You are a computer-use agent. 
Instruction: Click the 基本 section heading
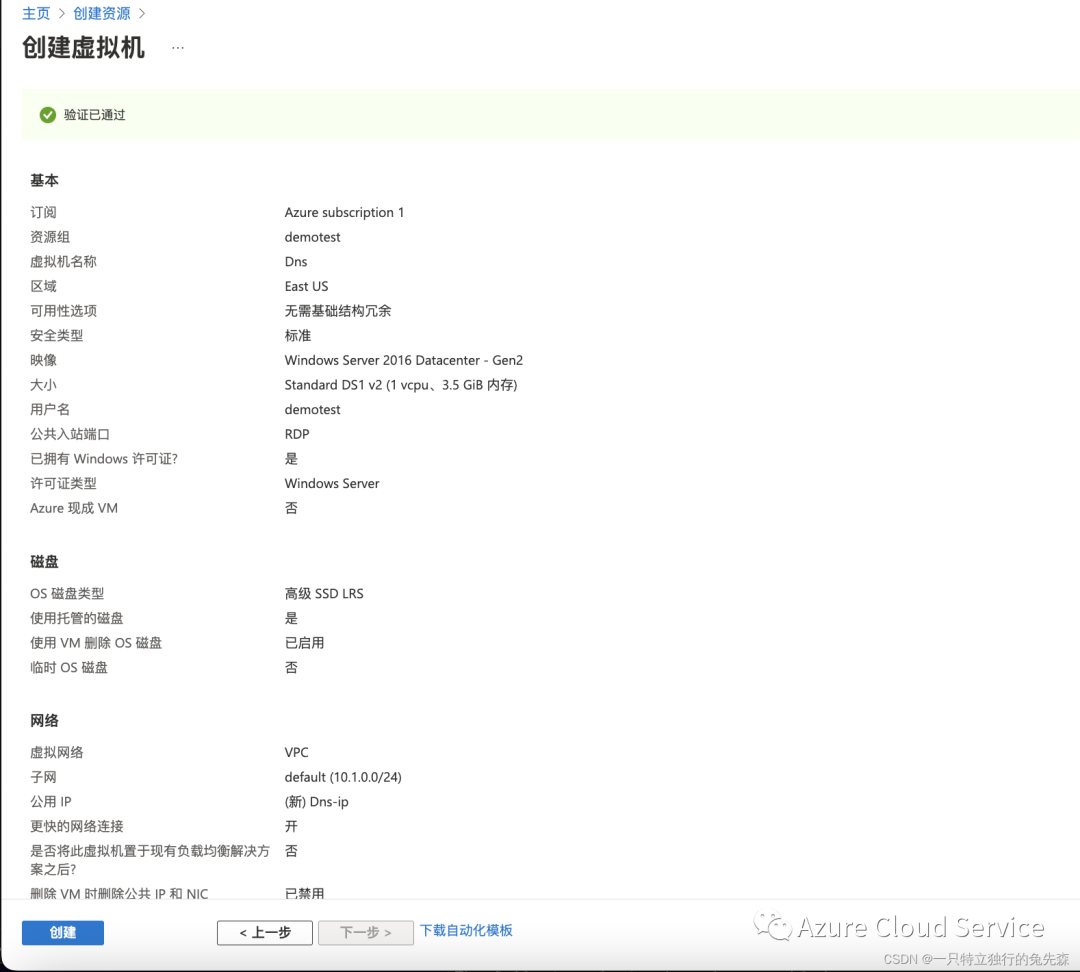click(44, 180)
